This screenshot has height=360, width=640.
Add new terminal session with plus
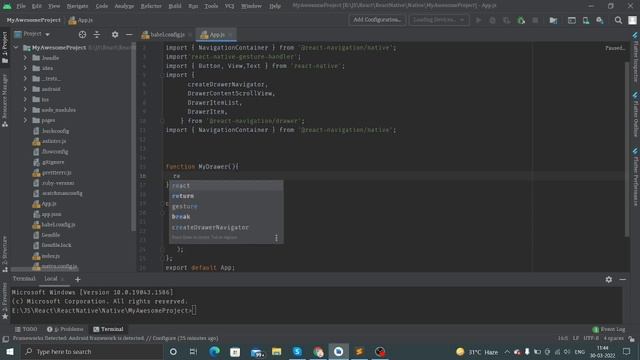point(78,280)
